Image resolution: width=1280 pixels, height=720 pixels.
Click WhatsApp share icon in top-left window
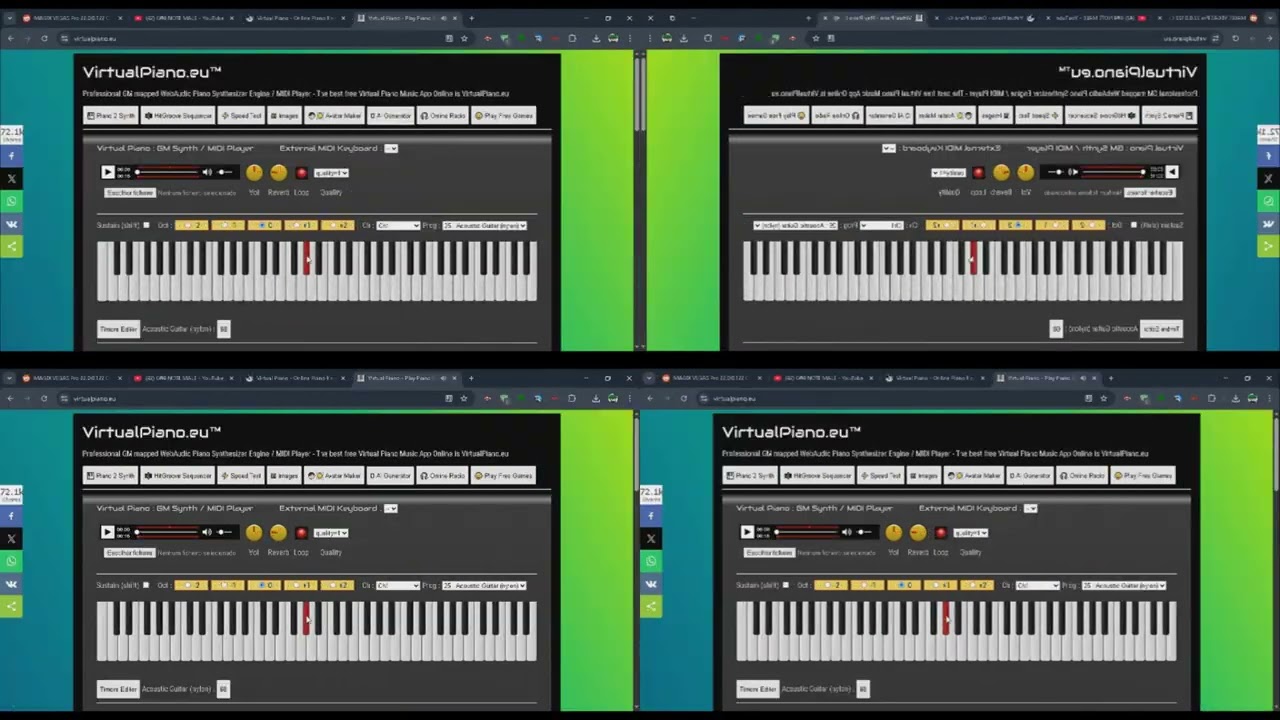(11, 201)
